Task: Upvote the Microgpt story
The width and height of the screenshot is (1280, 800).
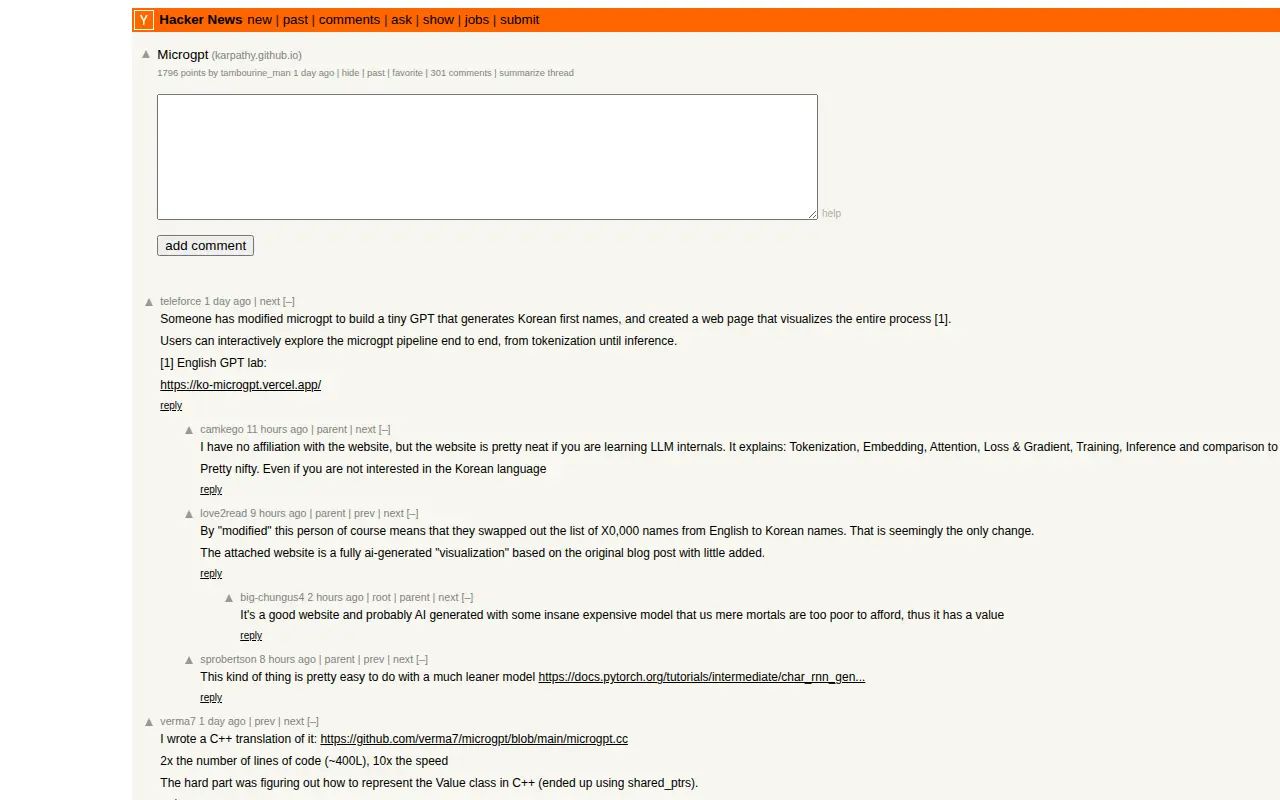Action: pyautogui.click(x=146, y=54)
